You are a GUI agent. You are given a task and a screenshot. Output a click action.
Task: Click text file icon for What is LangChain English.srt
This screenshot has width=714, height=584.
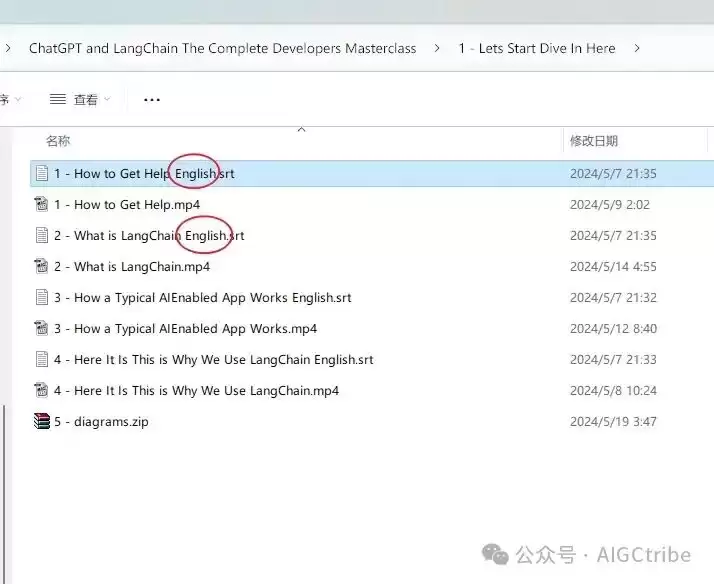[42, 235]
